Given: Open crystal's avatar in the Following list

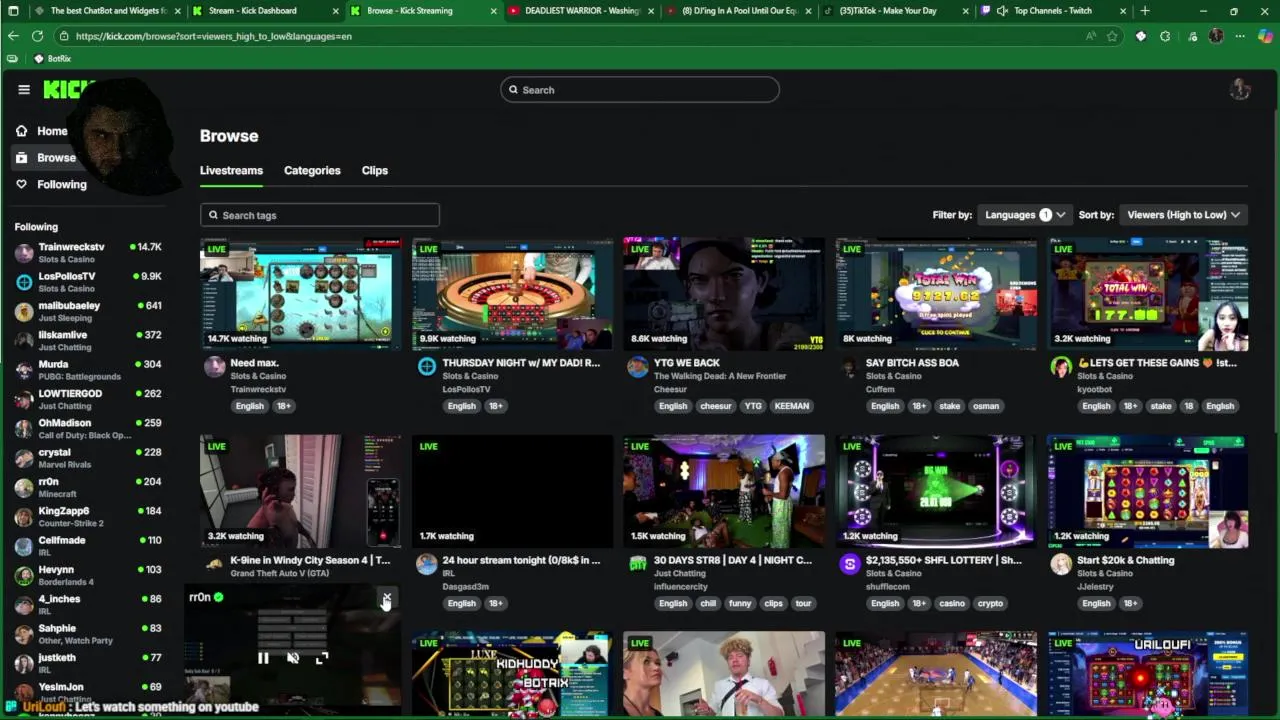Looking at the screenshot, I should 24,458.
